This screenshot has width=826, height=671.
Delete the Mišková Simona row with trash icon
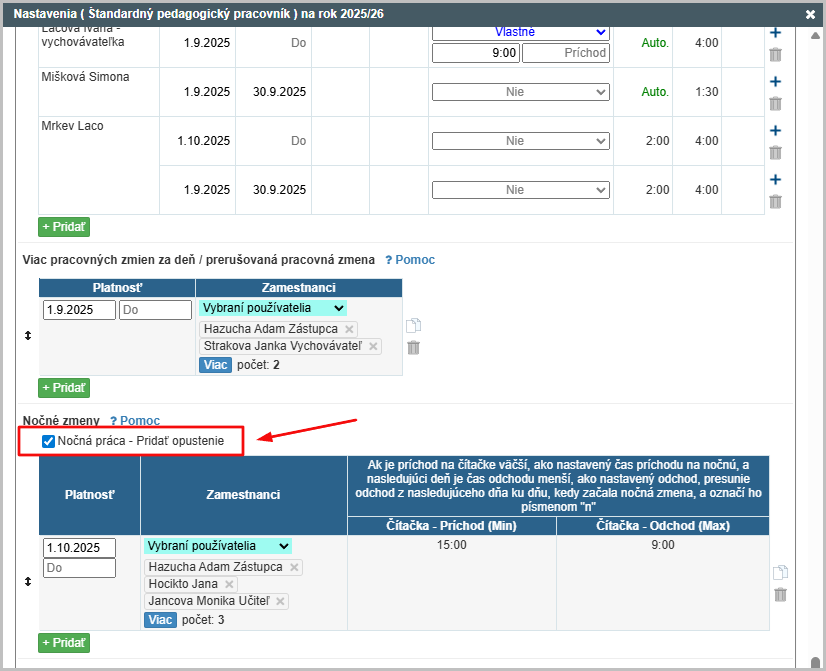[775, 103]
